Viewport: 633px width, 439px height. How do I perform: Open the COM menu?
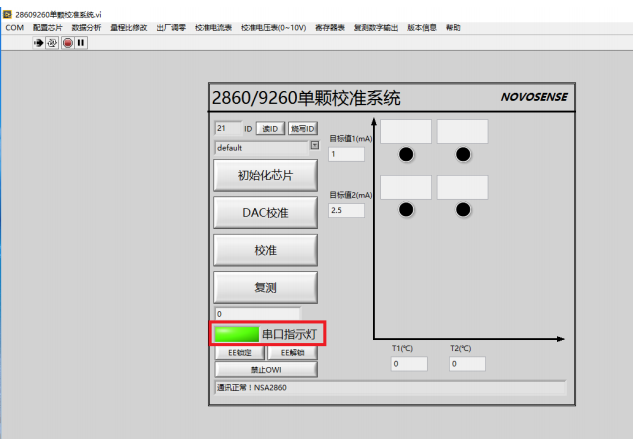14,28
